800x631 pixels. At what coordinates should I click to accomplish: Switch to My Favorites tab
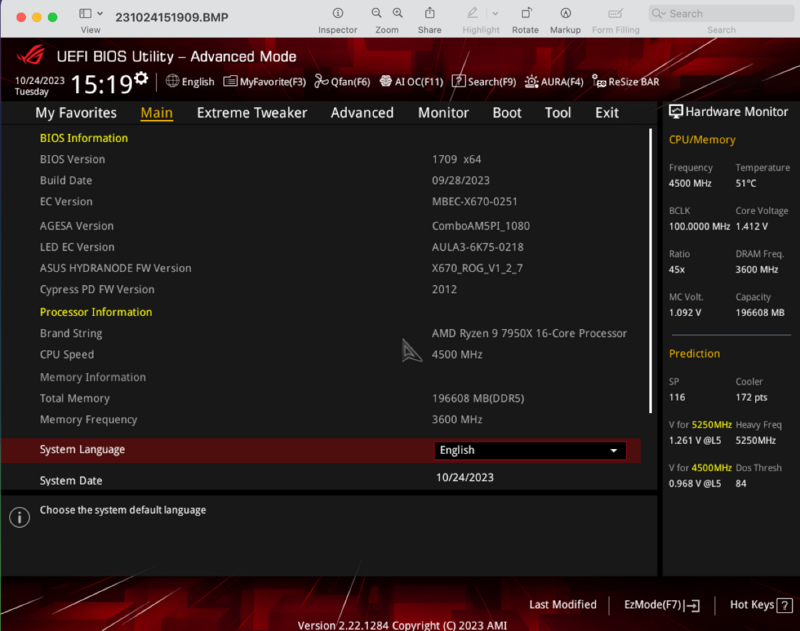click(76, 113)
